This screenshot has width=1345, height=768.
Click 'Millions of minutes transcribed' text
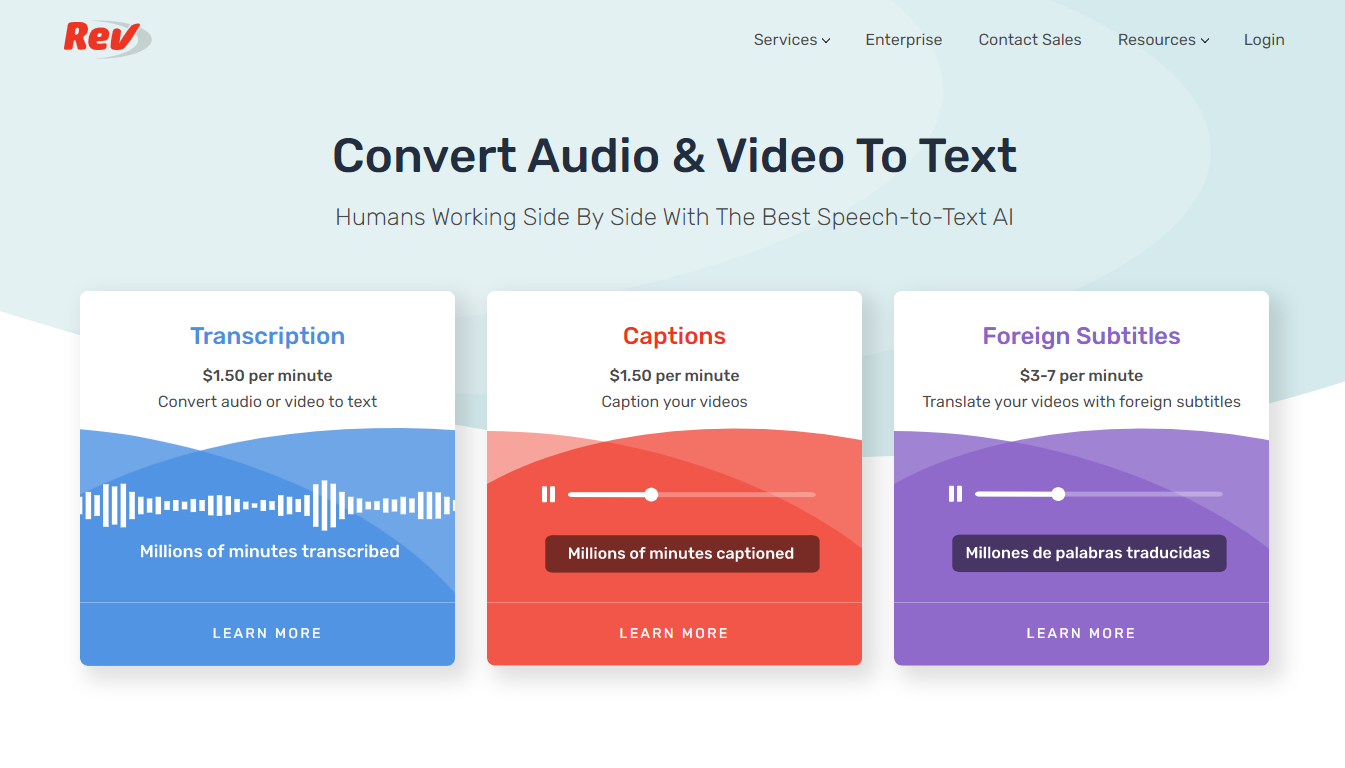click(269, 551)
